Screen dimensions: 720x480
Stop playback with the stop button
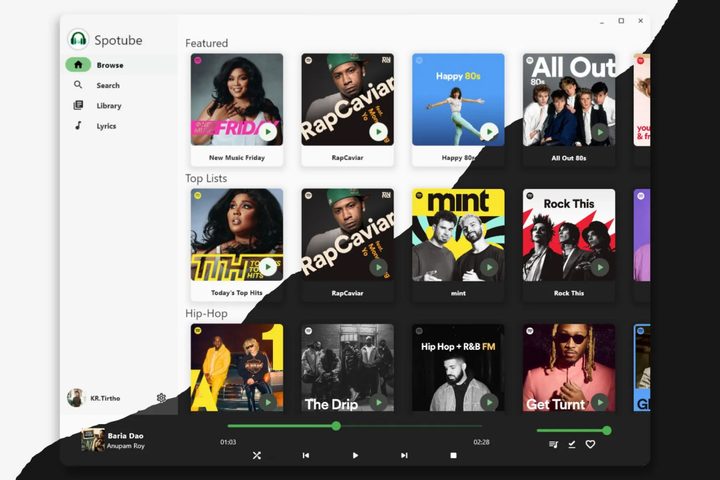453,455
